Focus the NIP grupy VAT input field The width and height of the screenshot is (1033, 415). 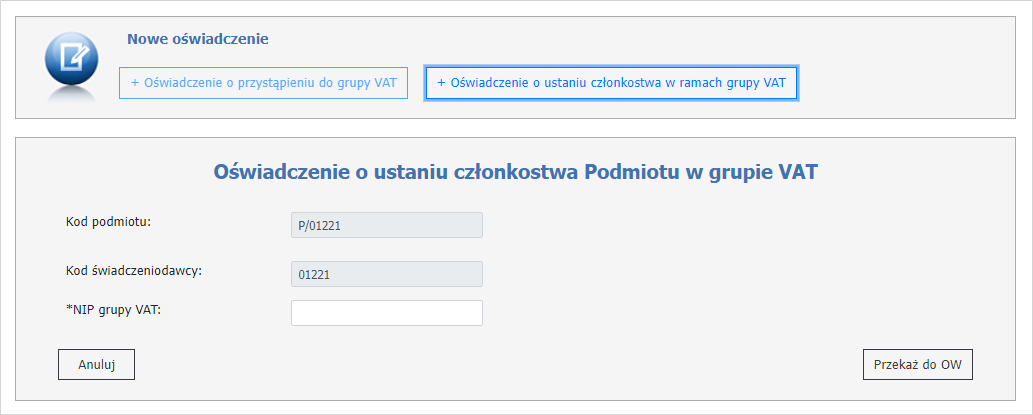pyautogui.click(x=387, y=313)
